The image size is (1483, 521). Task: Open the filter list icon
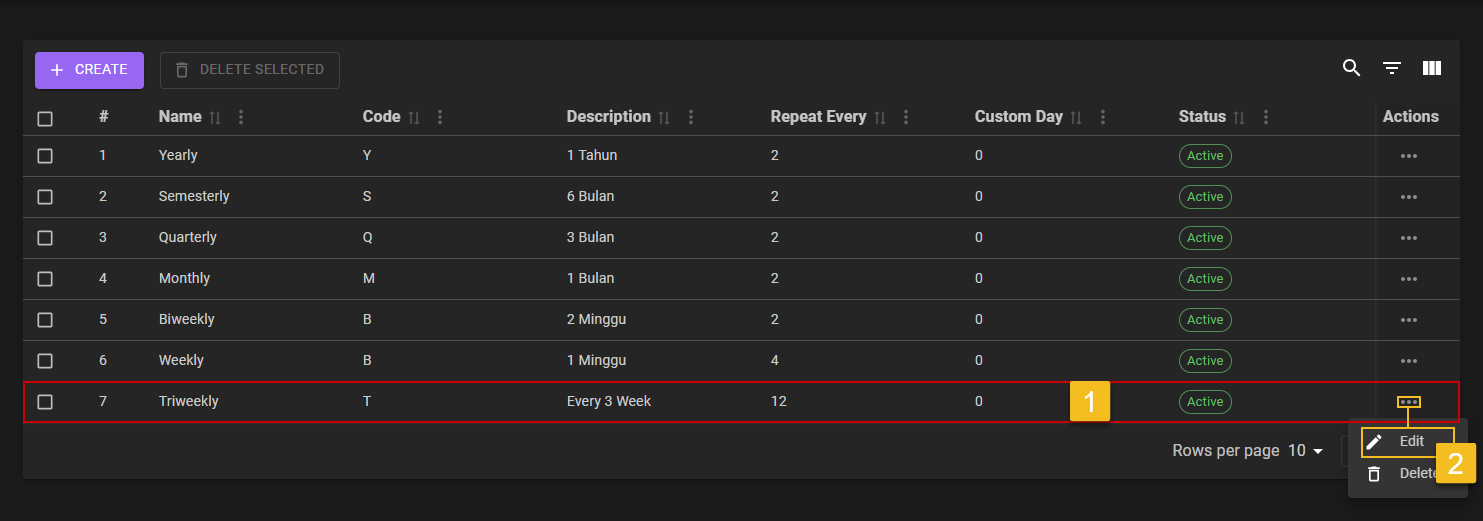pyautogui.click(x=1391, y=68)
